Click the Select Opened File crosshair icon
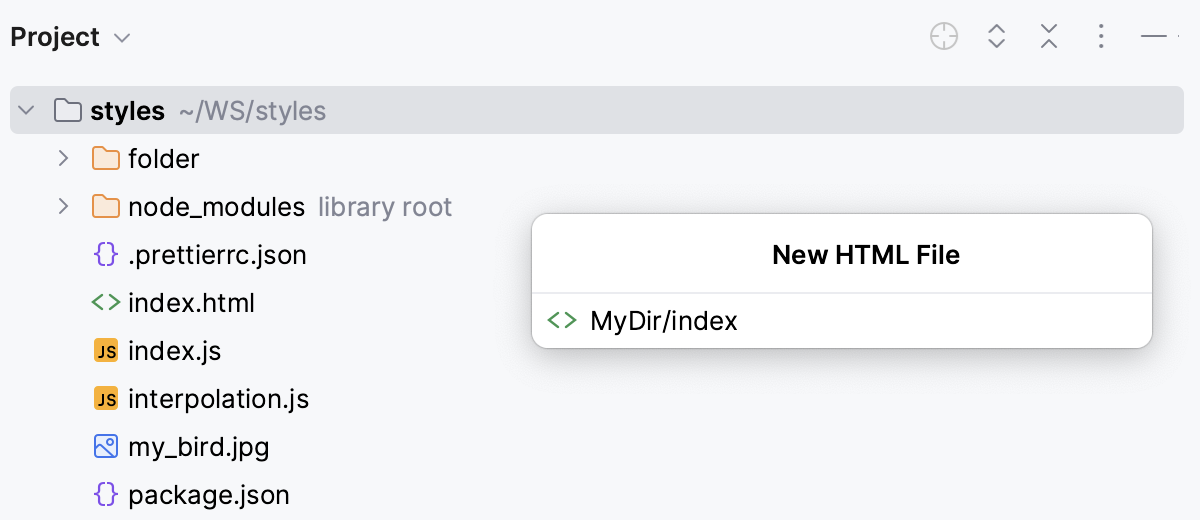The width and height of the screenshot is (1200, 520). pyautogui.click(x=943, y=37)
